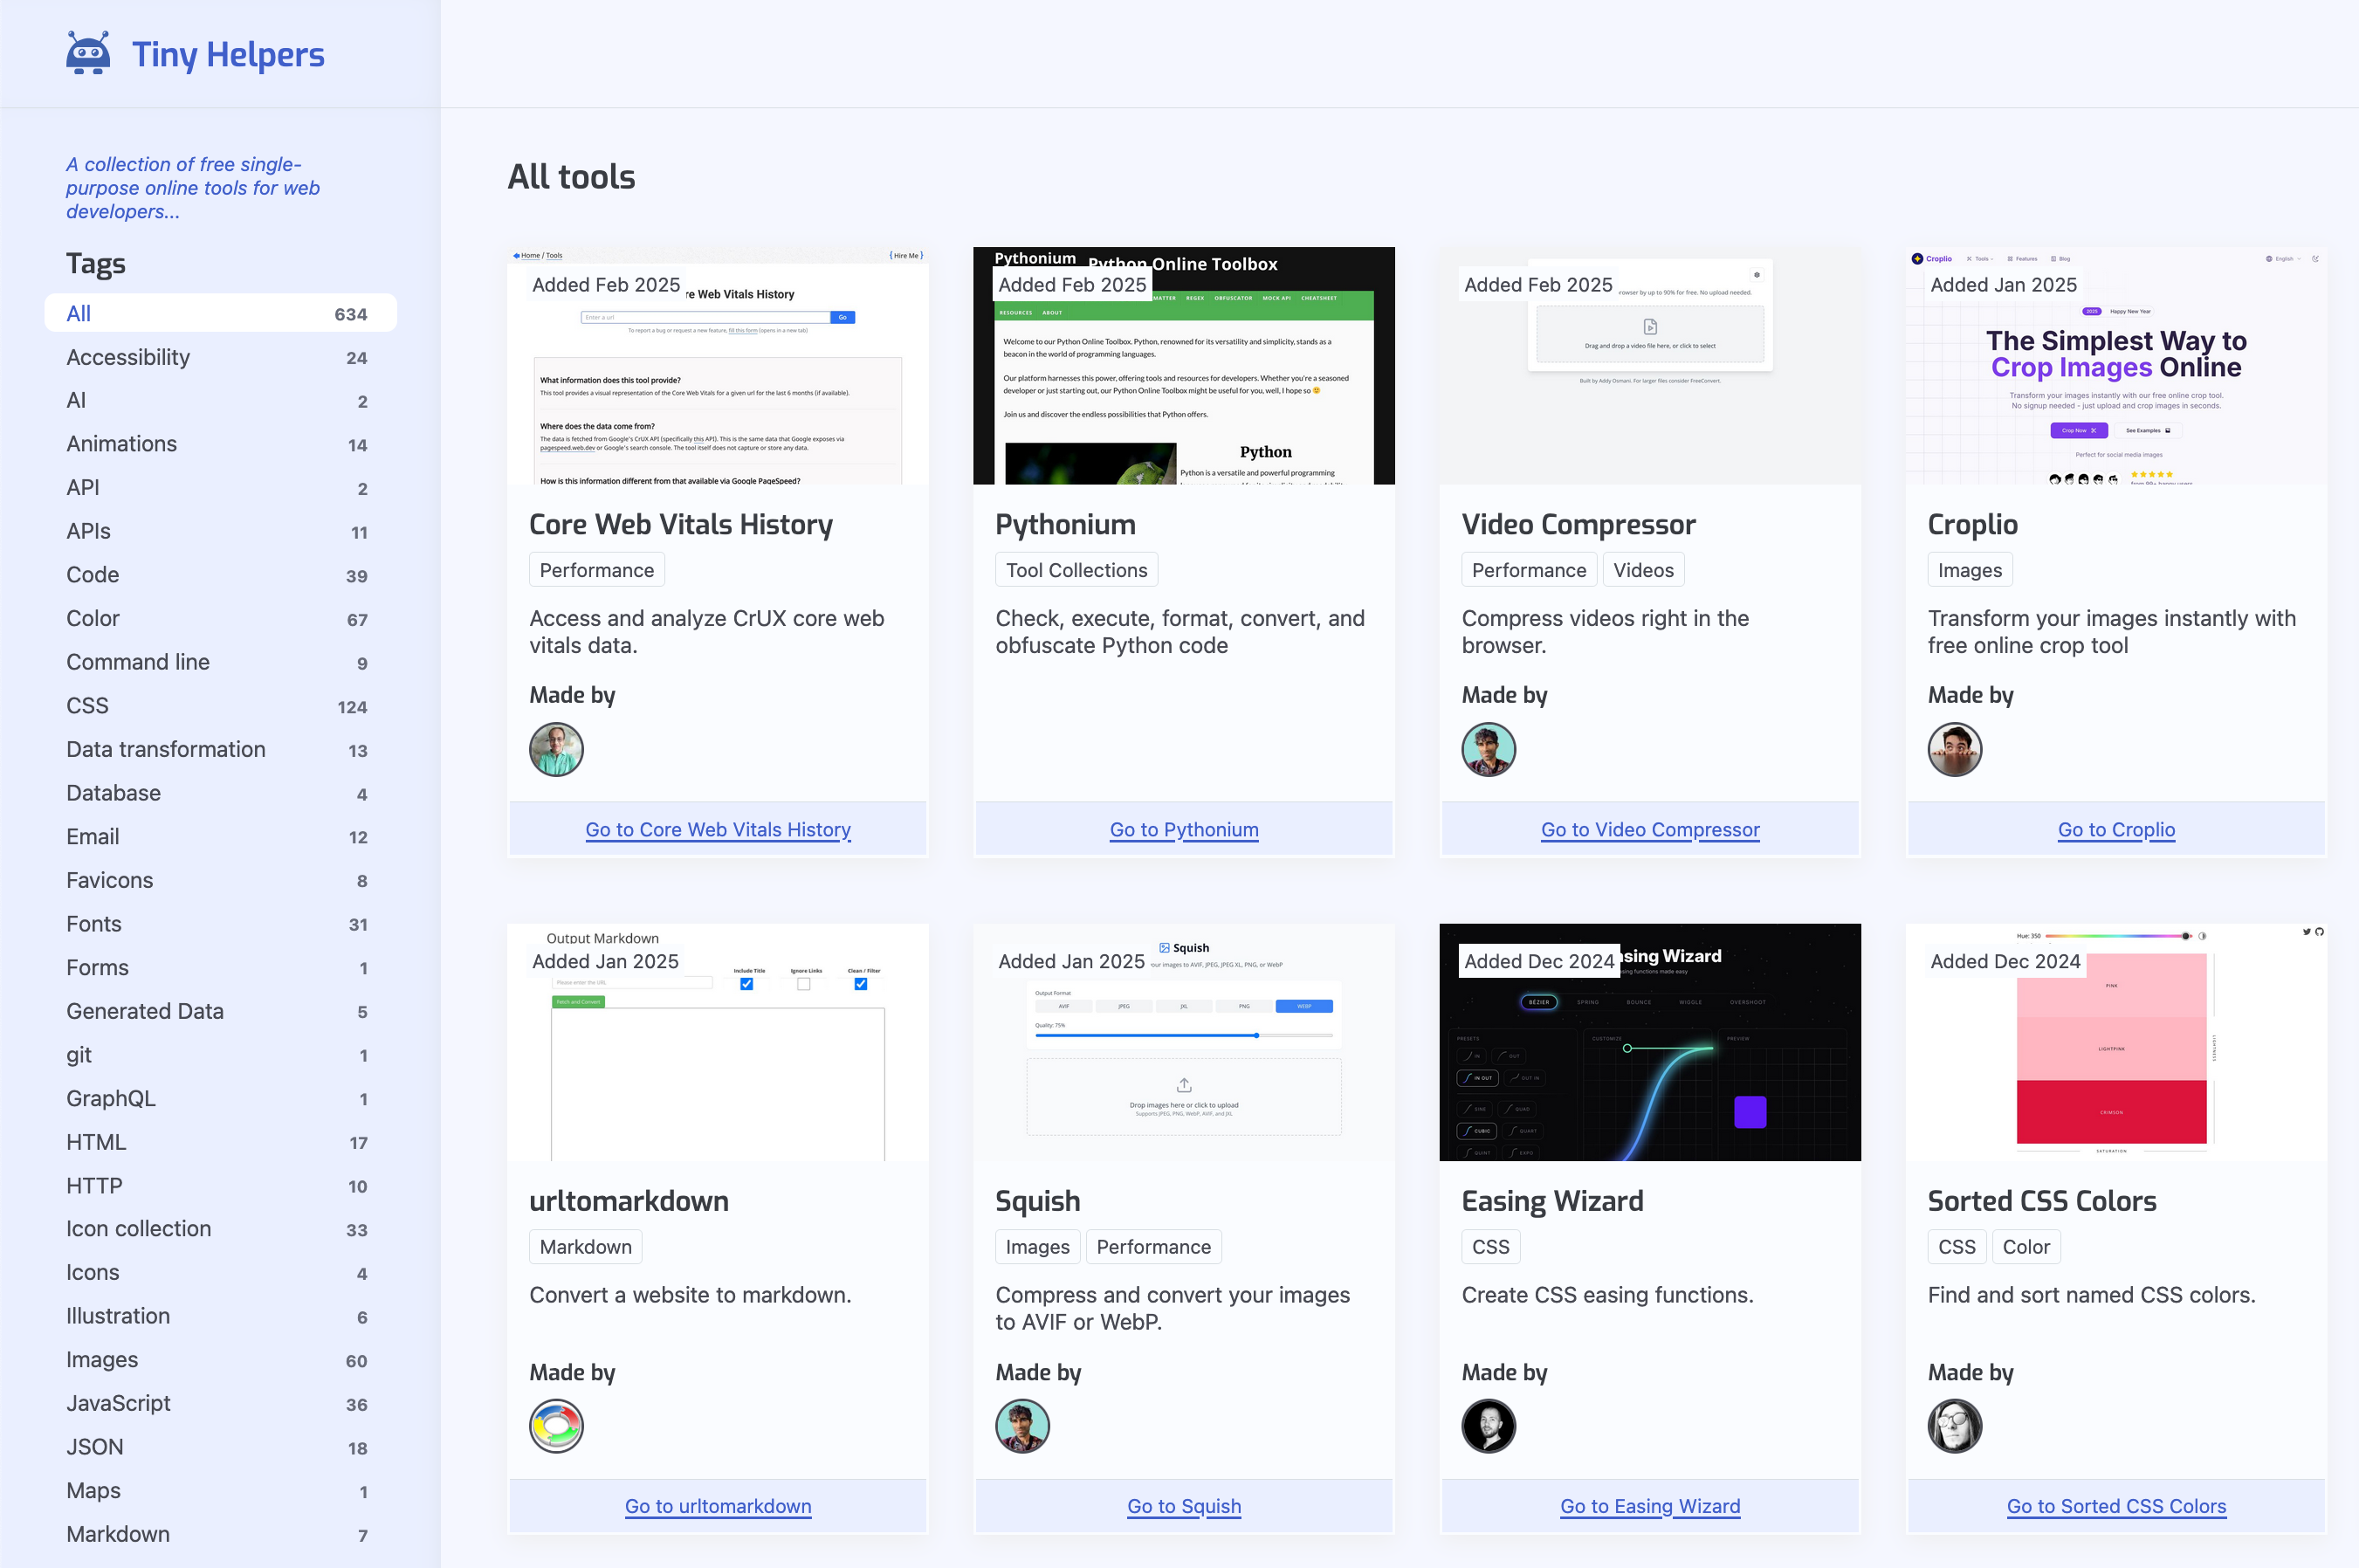
Task: Select the Forms tag
Action: 220,968
